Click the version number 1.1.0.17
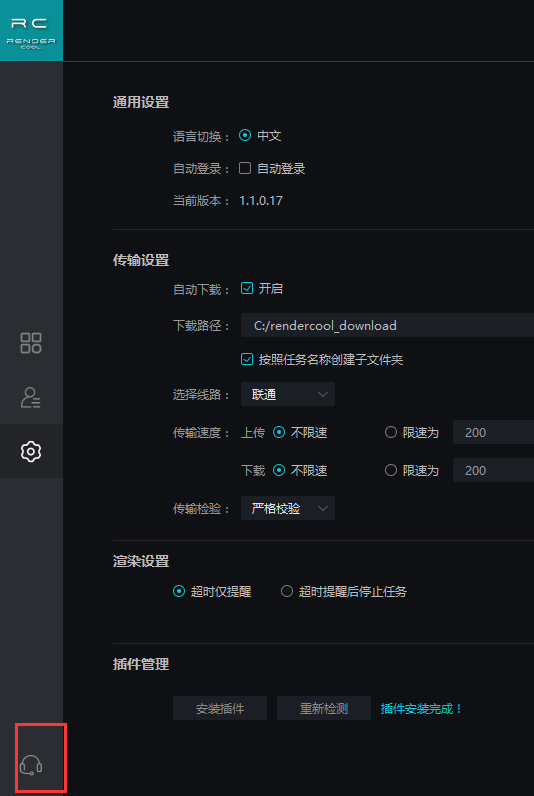This screenshot has height=796, width=534. tap(261, 201)
